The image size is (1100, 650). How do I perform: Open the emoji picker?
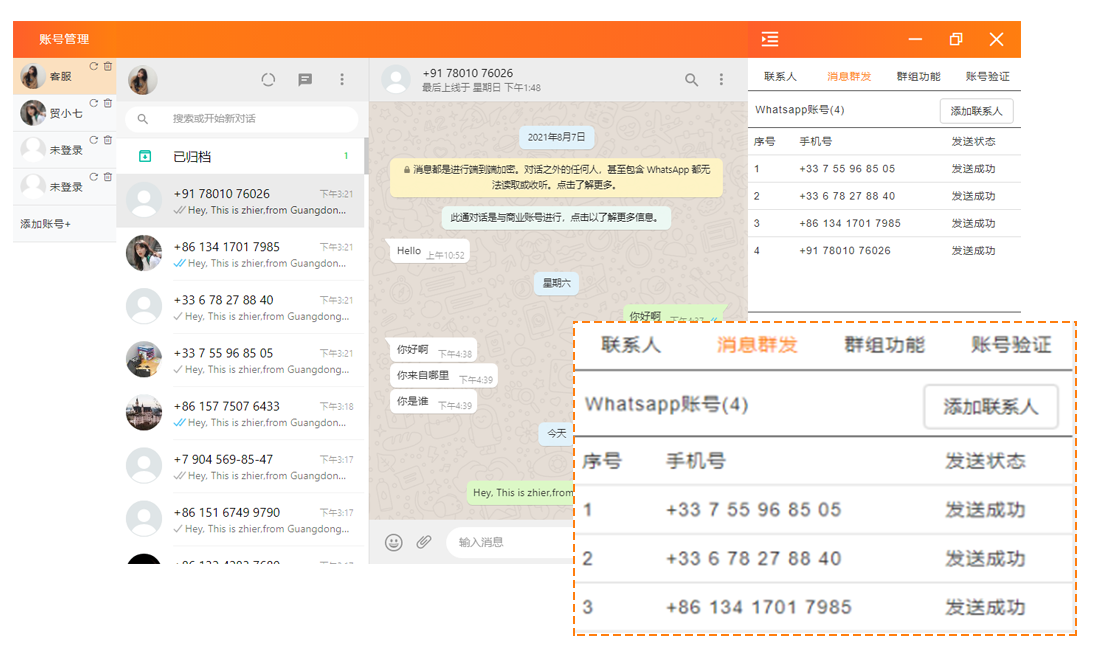[x=394, y=542]
